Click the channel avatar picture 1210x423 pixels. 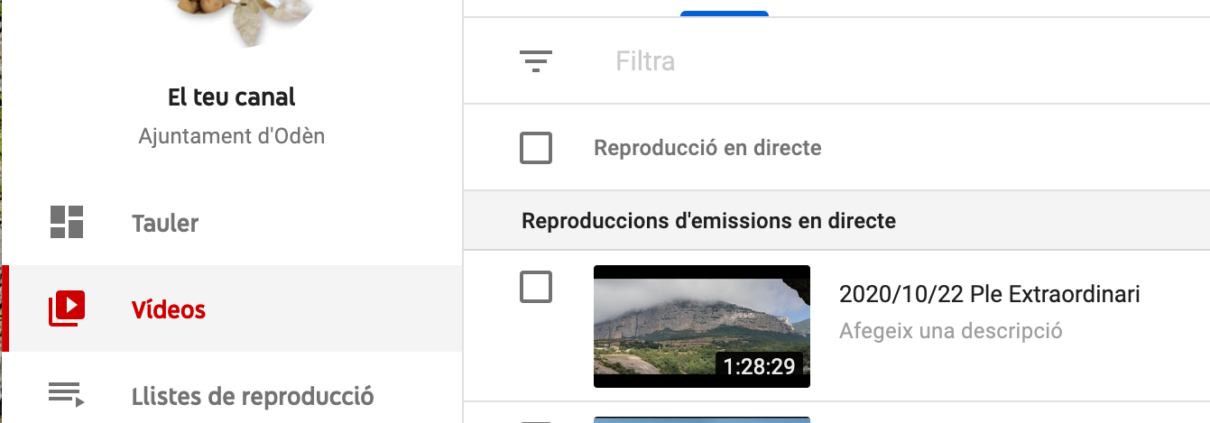(232, 20)
